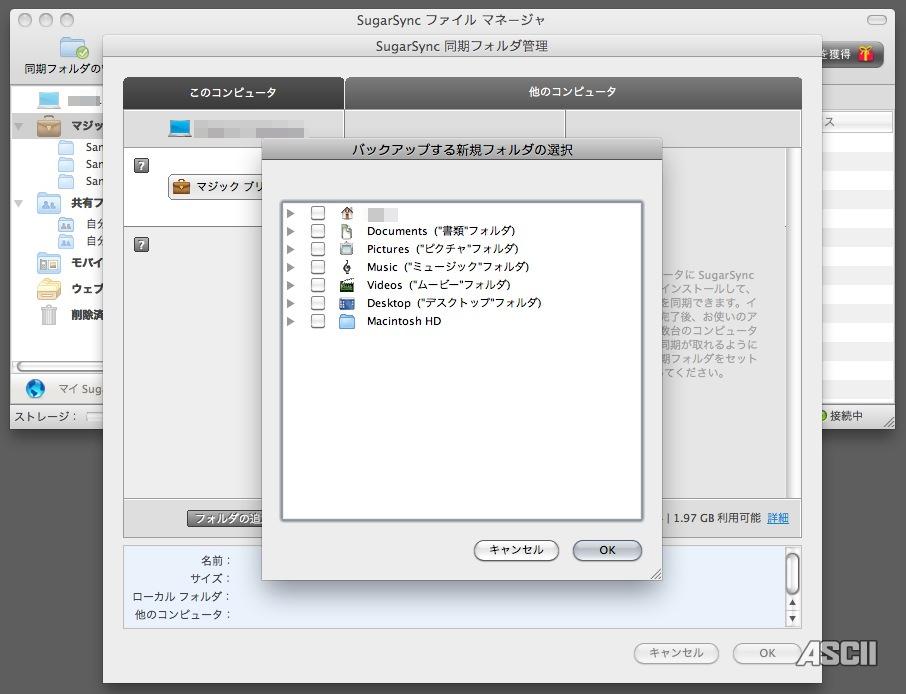Click the sidebar horizontal scrollbar
This screenshot has width=906, height=694.
click(59, 366)
